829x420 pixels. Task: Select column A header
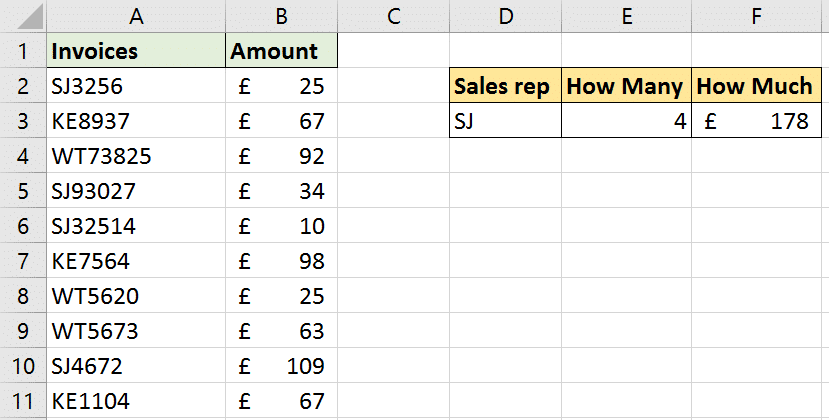click(x=136, y=16)
